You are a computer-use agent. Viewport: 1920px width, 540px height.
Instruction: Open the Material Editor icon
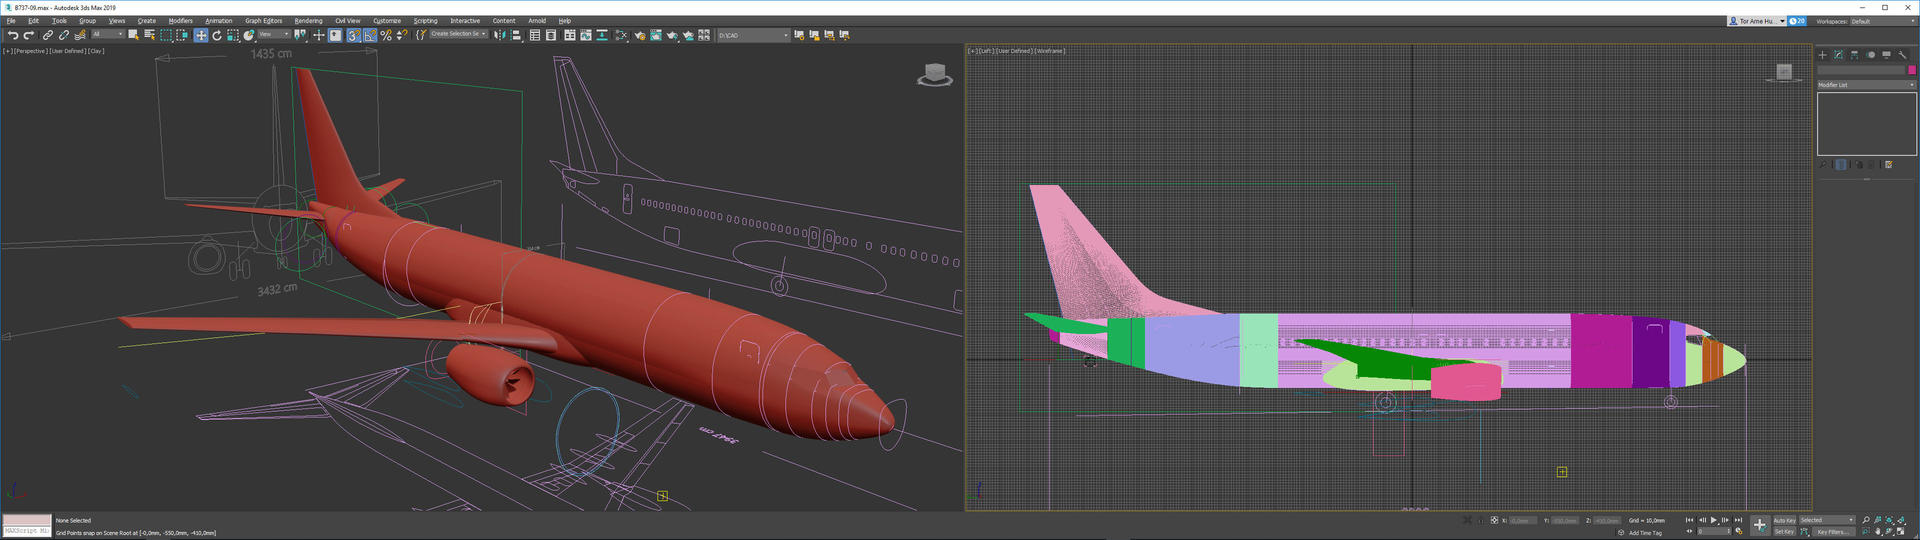point(621,35)
